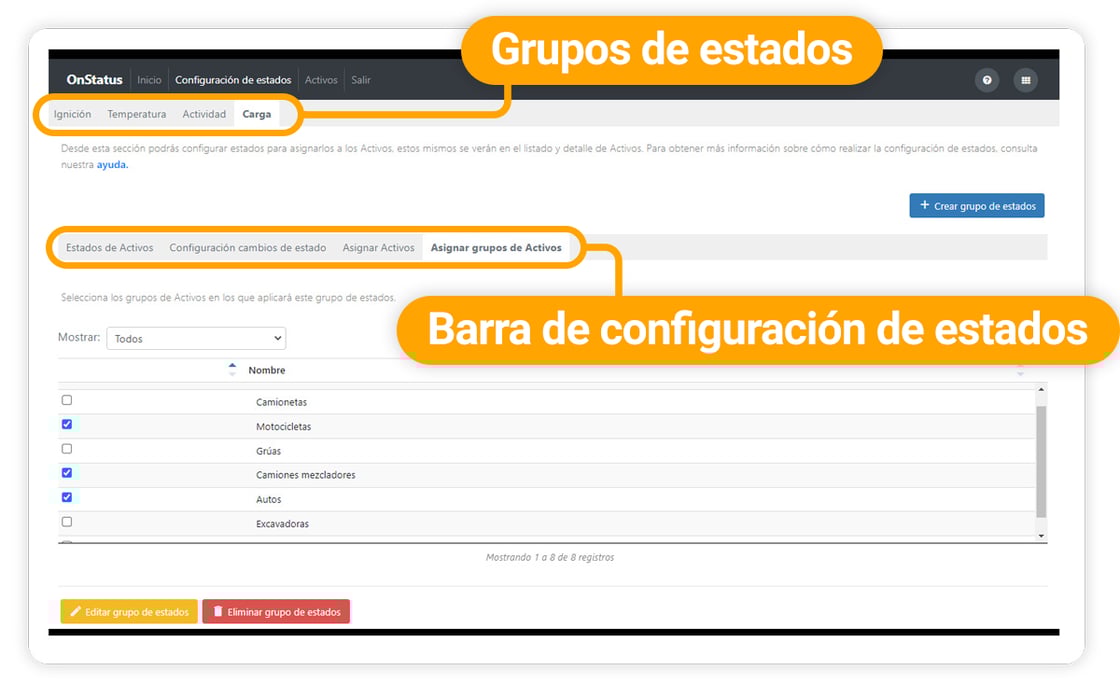
Task: Open the ayuda help link
Action: point(112,165)
